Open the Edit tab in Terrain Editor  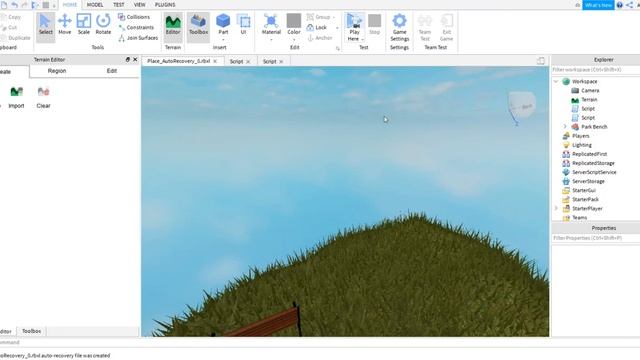pyautogui.click(x=112, y=71)
